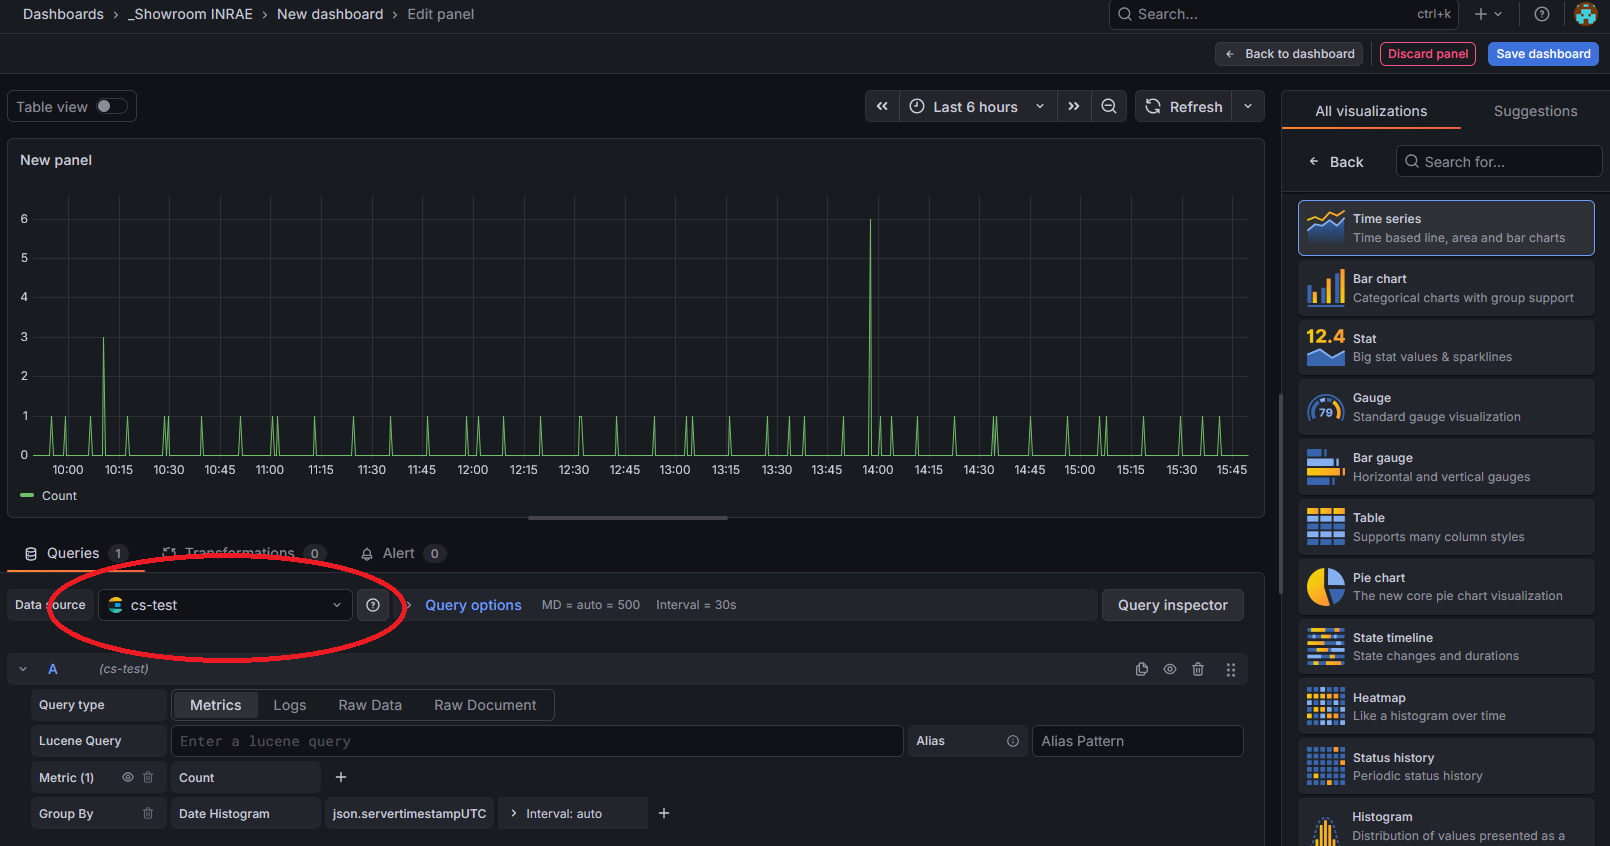
Task: Open New dashboard breadcrumb
Action: [330, 14]
